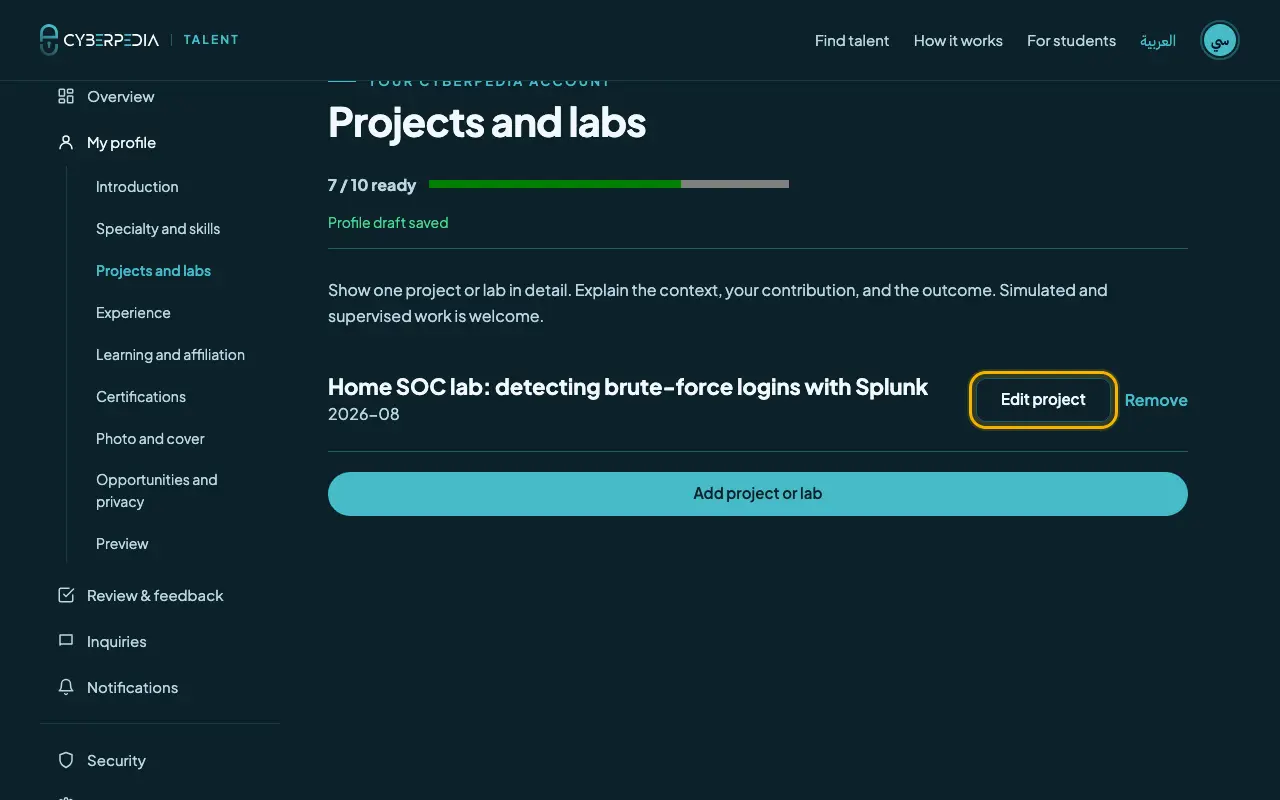Viewport: 1280px width, 800px height.
Task: Open Experience section
Action: [x=133, y=313]
